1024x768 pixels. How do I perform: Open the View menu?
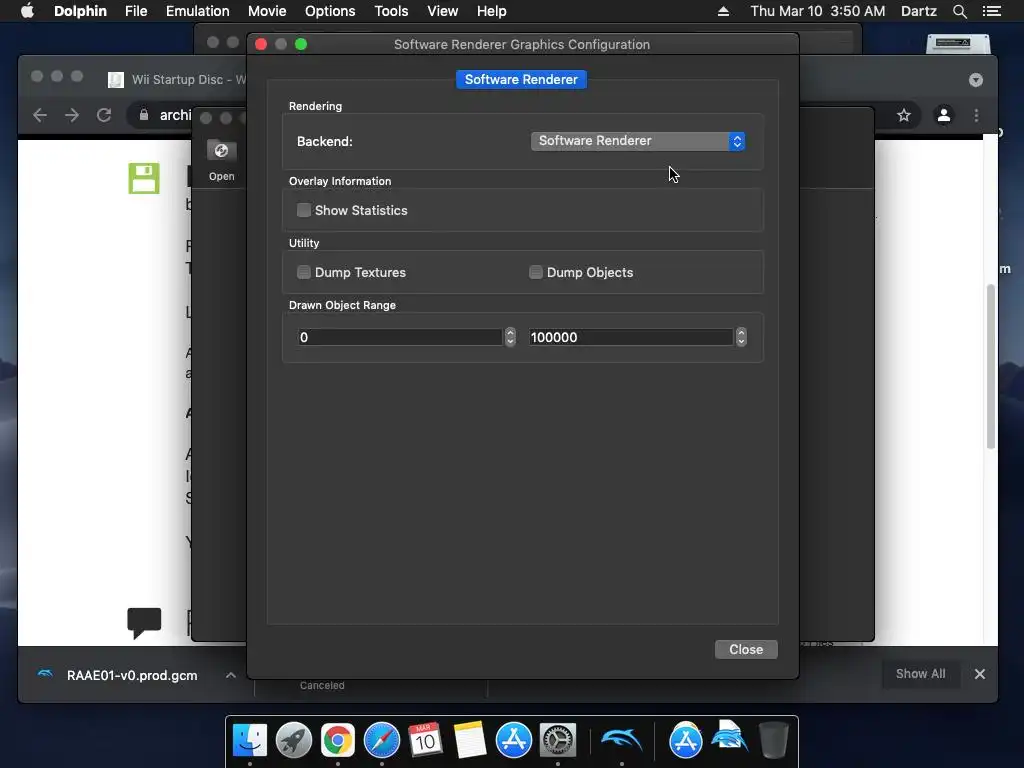pyautogui.click(x=442, y=11)
